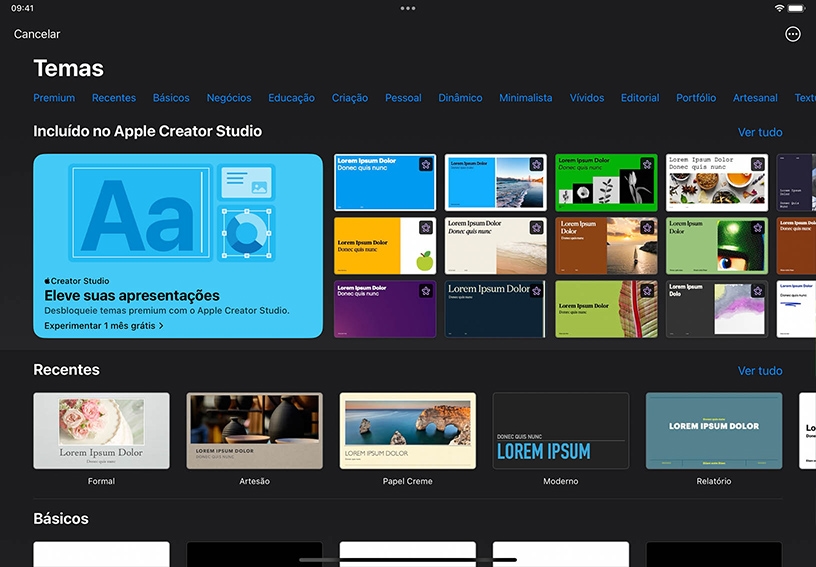Image resolution: width=816 pixels, height=567 pixels.
Task: Select the brown sunset sailboat theme
Action: pos(606,246)
